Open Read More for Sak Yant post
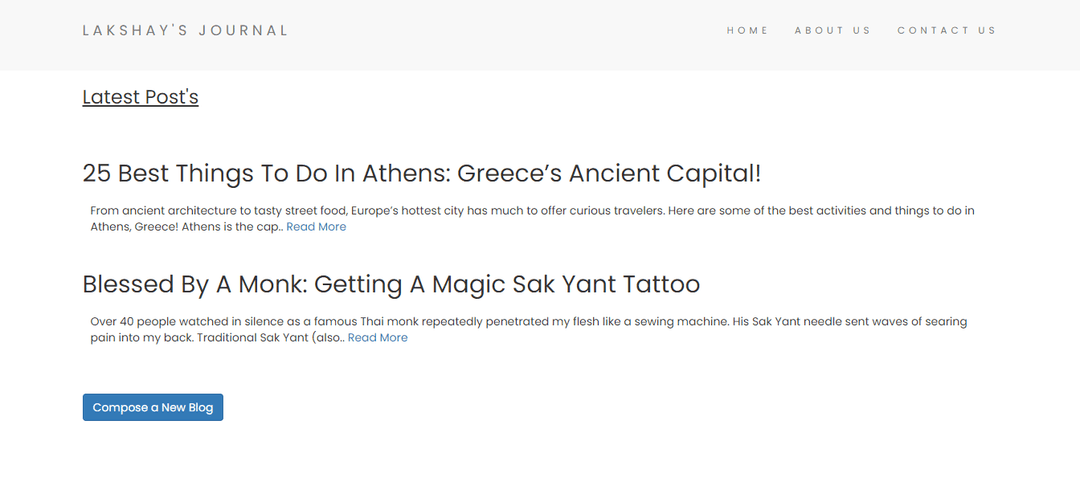 click(377, 338)
